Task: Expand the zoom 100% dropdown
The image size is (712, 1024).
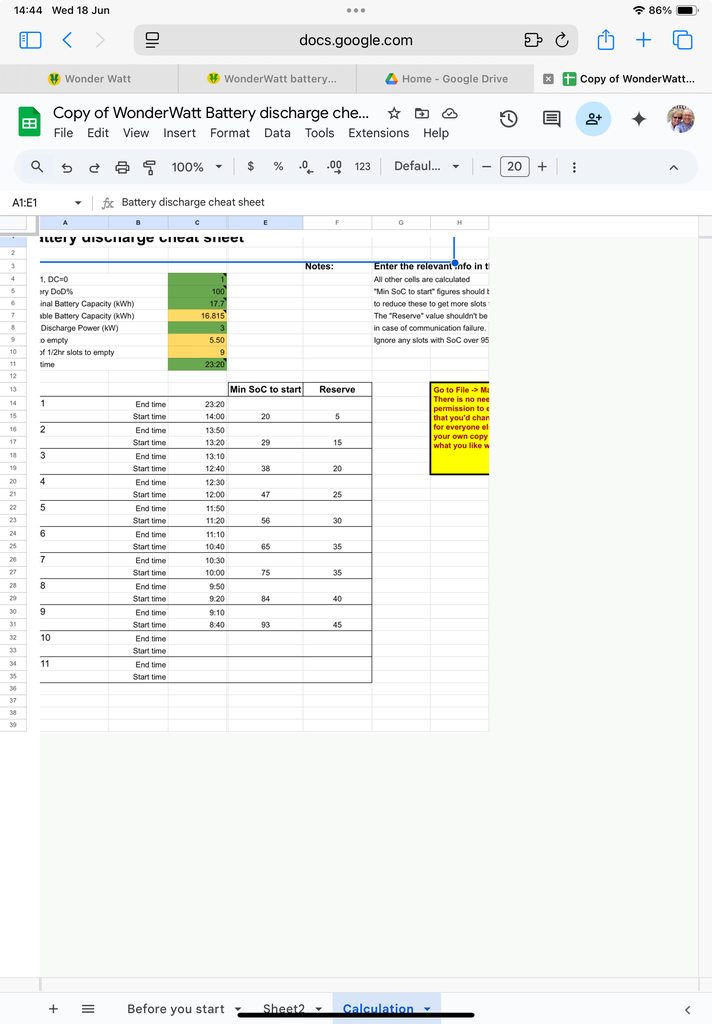Action: coord(197,167)
